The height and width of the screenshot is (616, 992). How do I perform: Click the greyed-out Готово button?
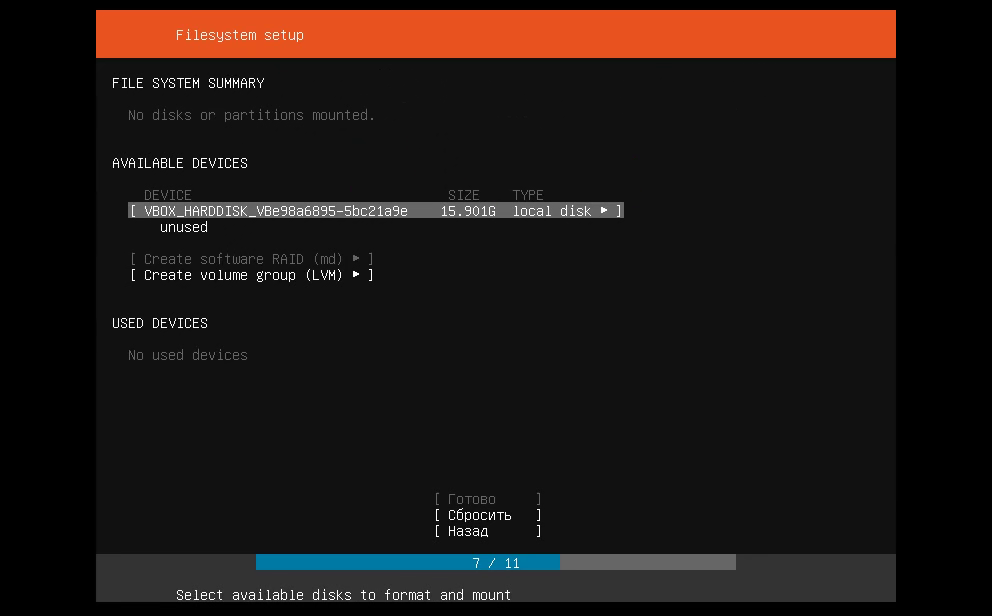[x=487, y=499]
